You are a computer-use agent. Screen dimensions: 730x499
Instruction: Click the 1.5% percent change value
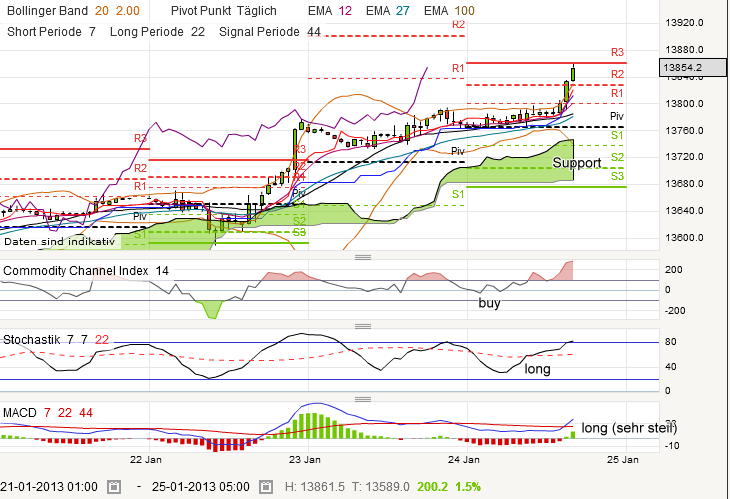click(468, 487)
